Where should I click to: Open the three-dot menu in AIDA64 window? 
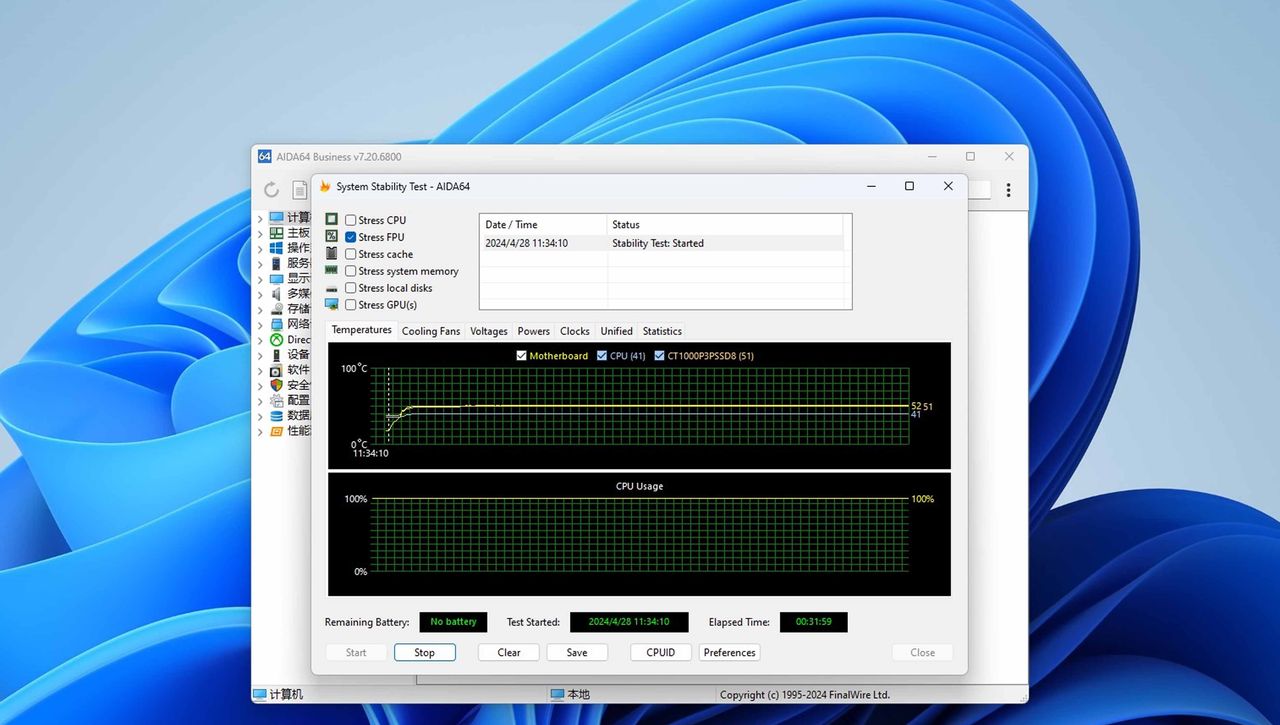click(x=1008, y=190)
